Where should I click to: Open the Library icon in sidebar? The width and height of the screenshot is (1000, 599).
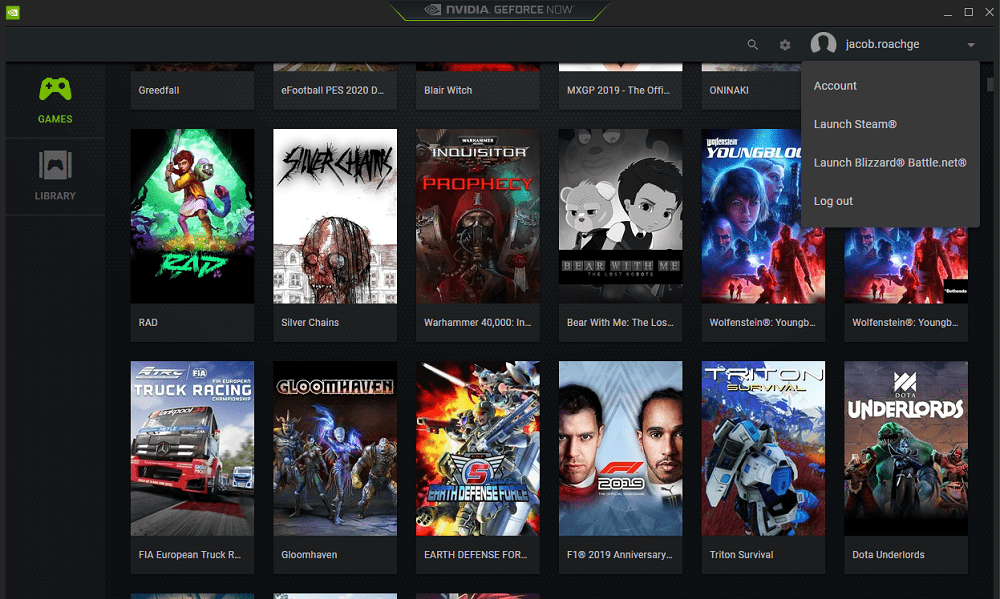click(x=55, y=165)
